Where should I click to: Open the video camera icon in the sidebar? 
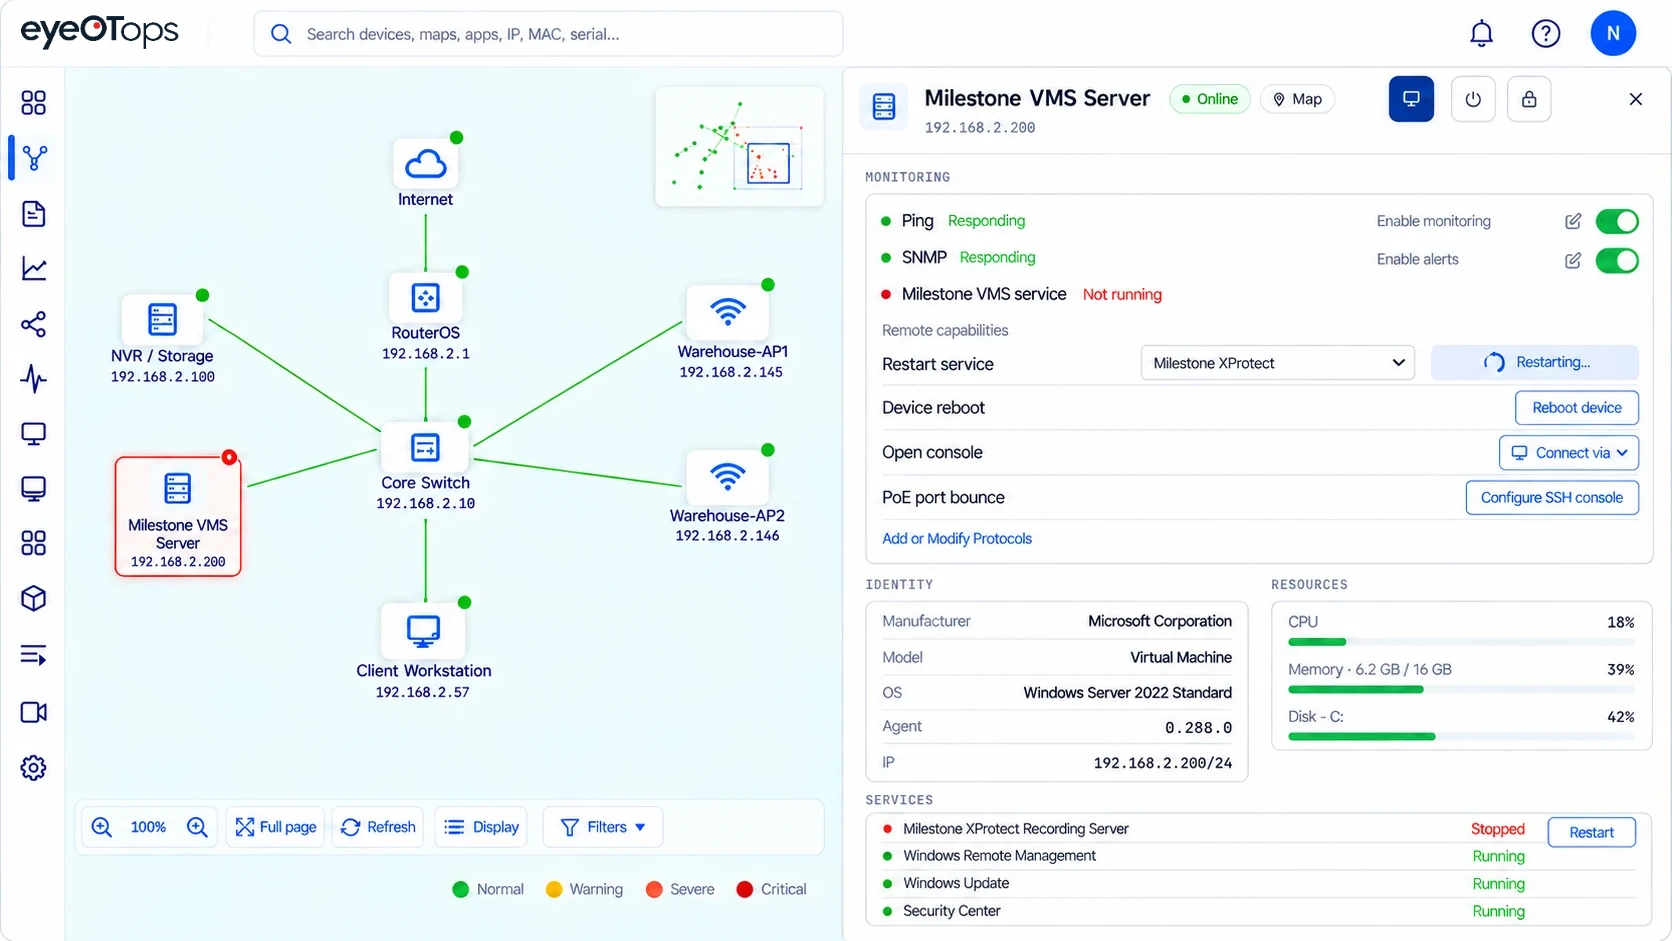(x=34, y=712)
